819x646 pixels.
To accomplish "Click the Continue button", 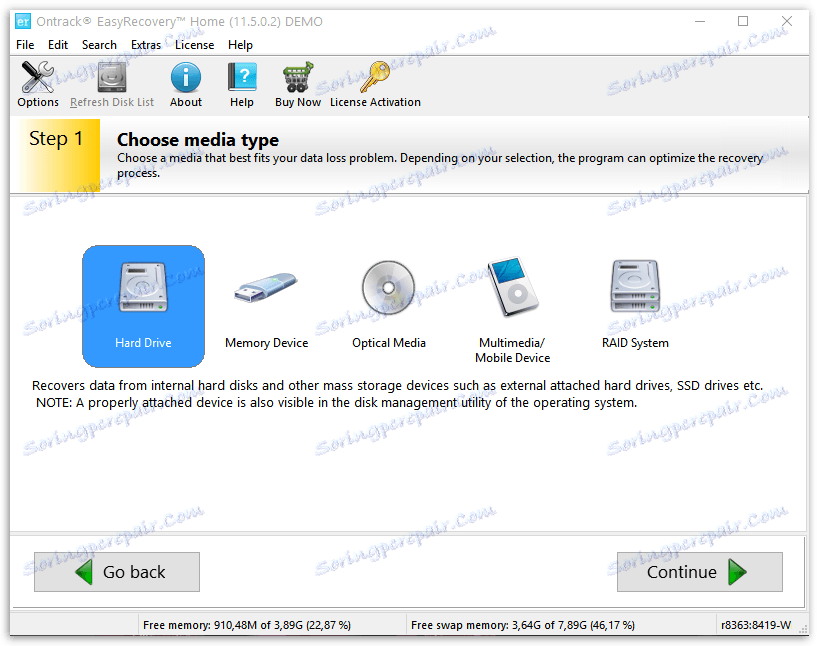I will 699,572.
